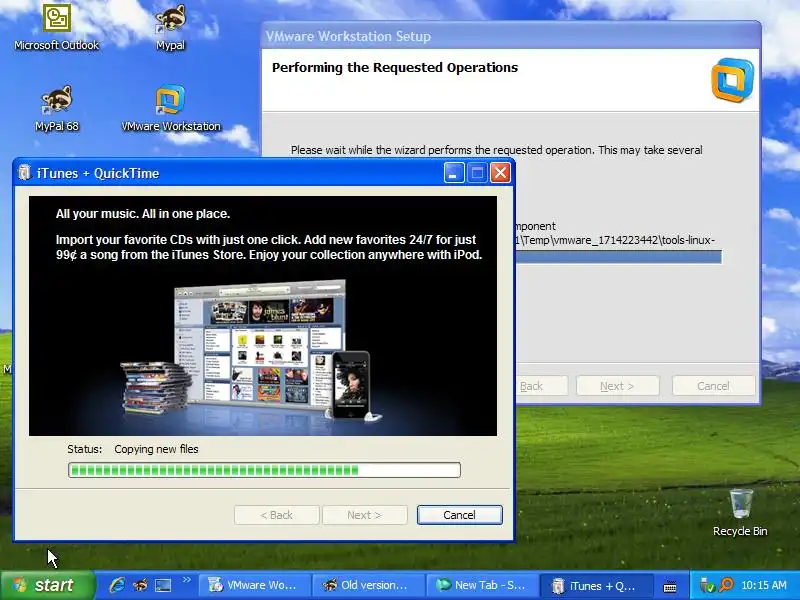This screenshot has height=600, width=800.
Task: Switch to the Old version taskbar button
Action: pos(367,585)
